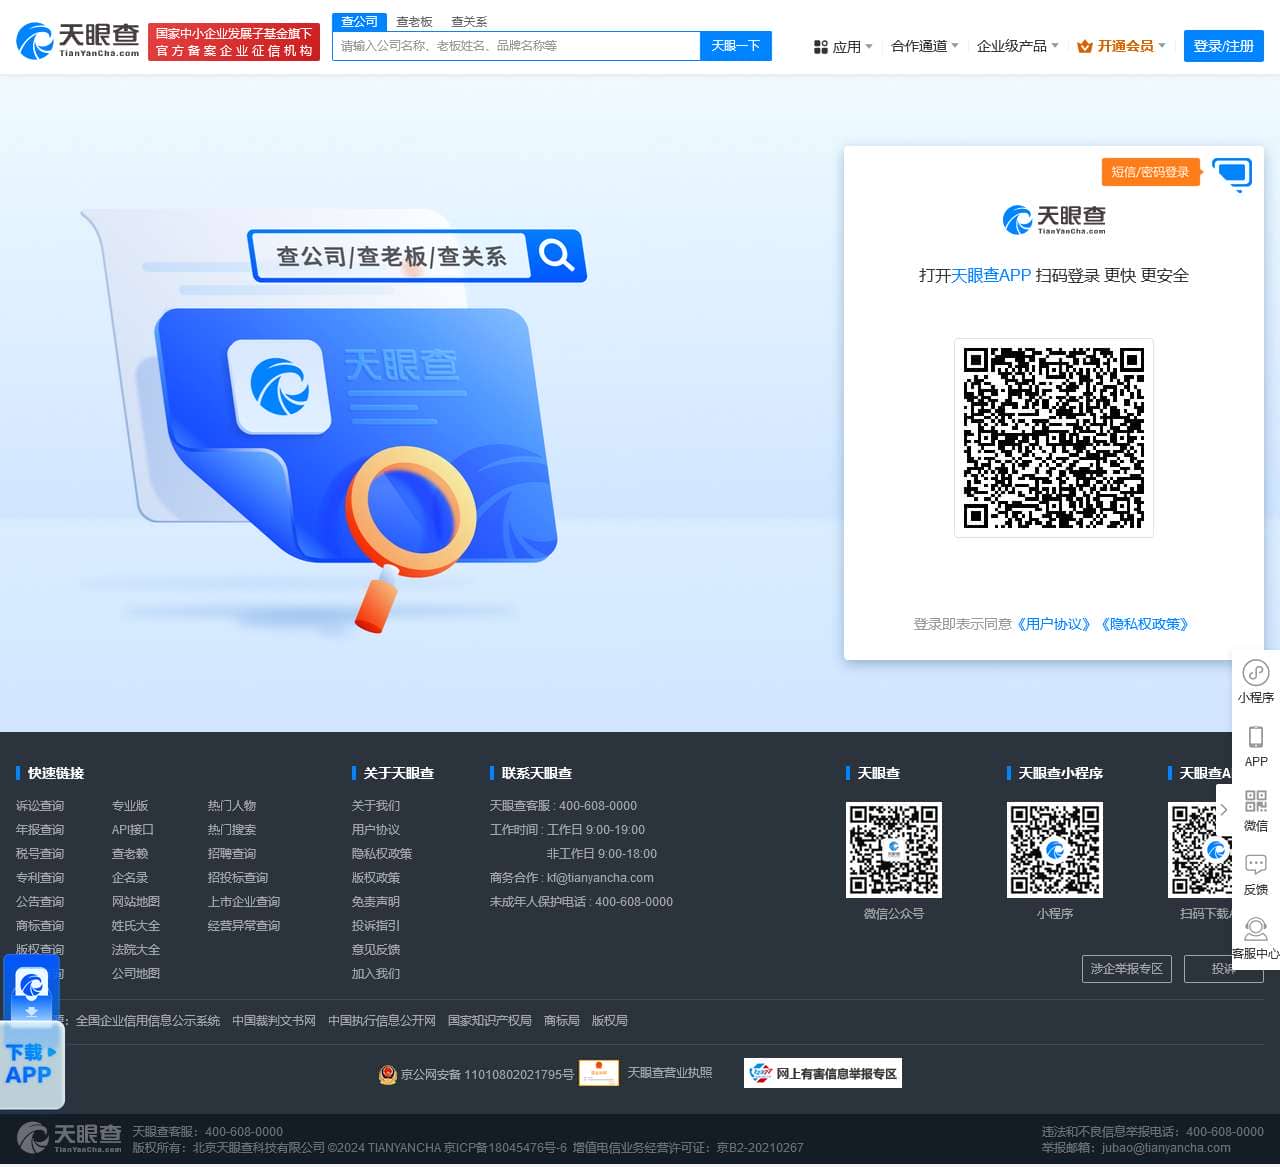Click the 天眼查APP link in login prompt
Image resolution: width=1280 pixels, height=1167 pixels.
[991, 275]
